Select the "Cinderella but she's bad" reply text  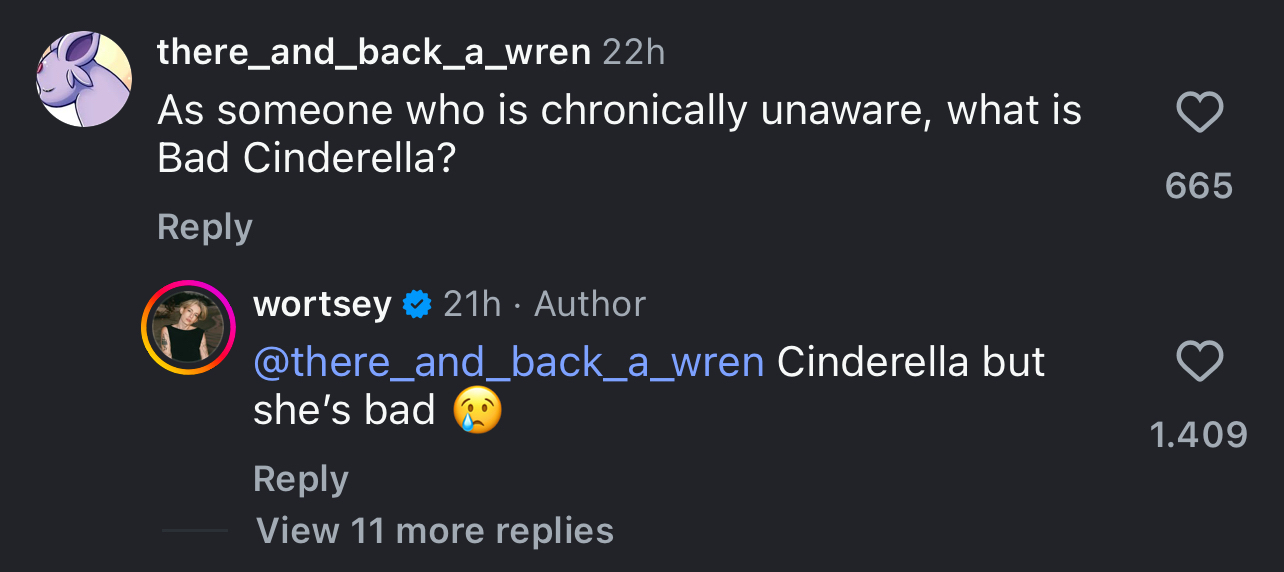910,362
